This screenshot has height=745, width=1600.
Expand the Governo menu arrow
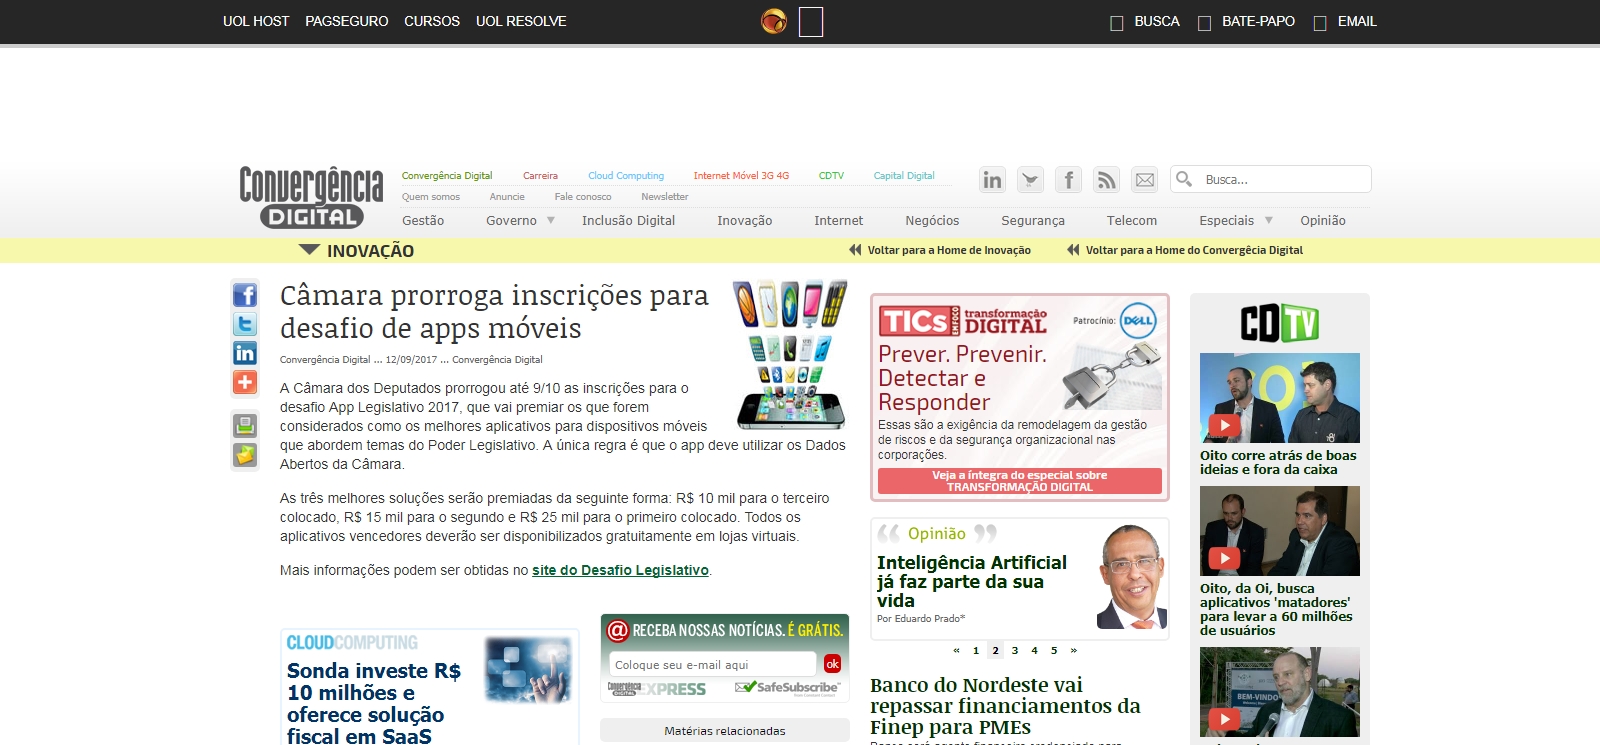[x=550, y=220]
